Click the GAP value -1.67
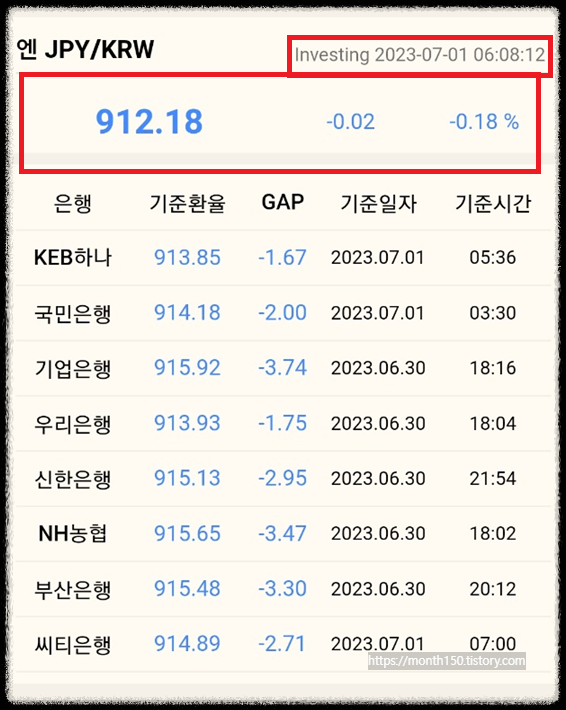 pyautogui.click(x=283, y=258)
